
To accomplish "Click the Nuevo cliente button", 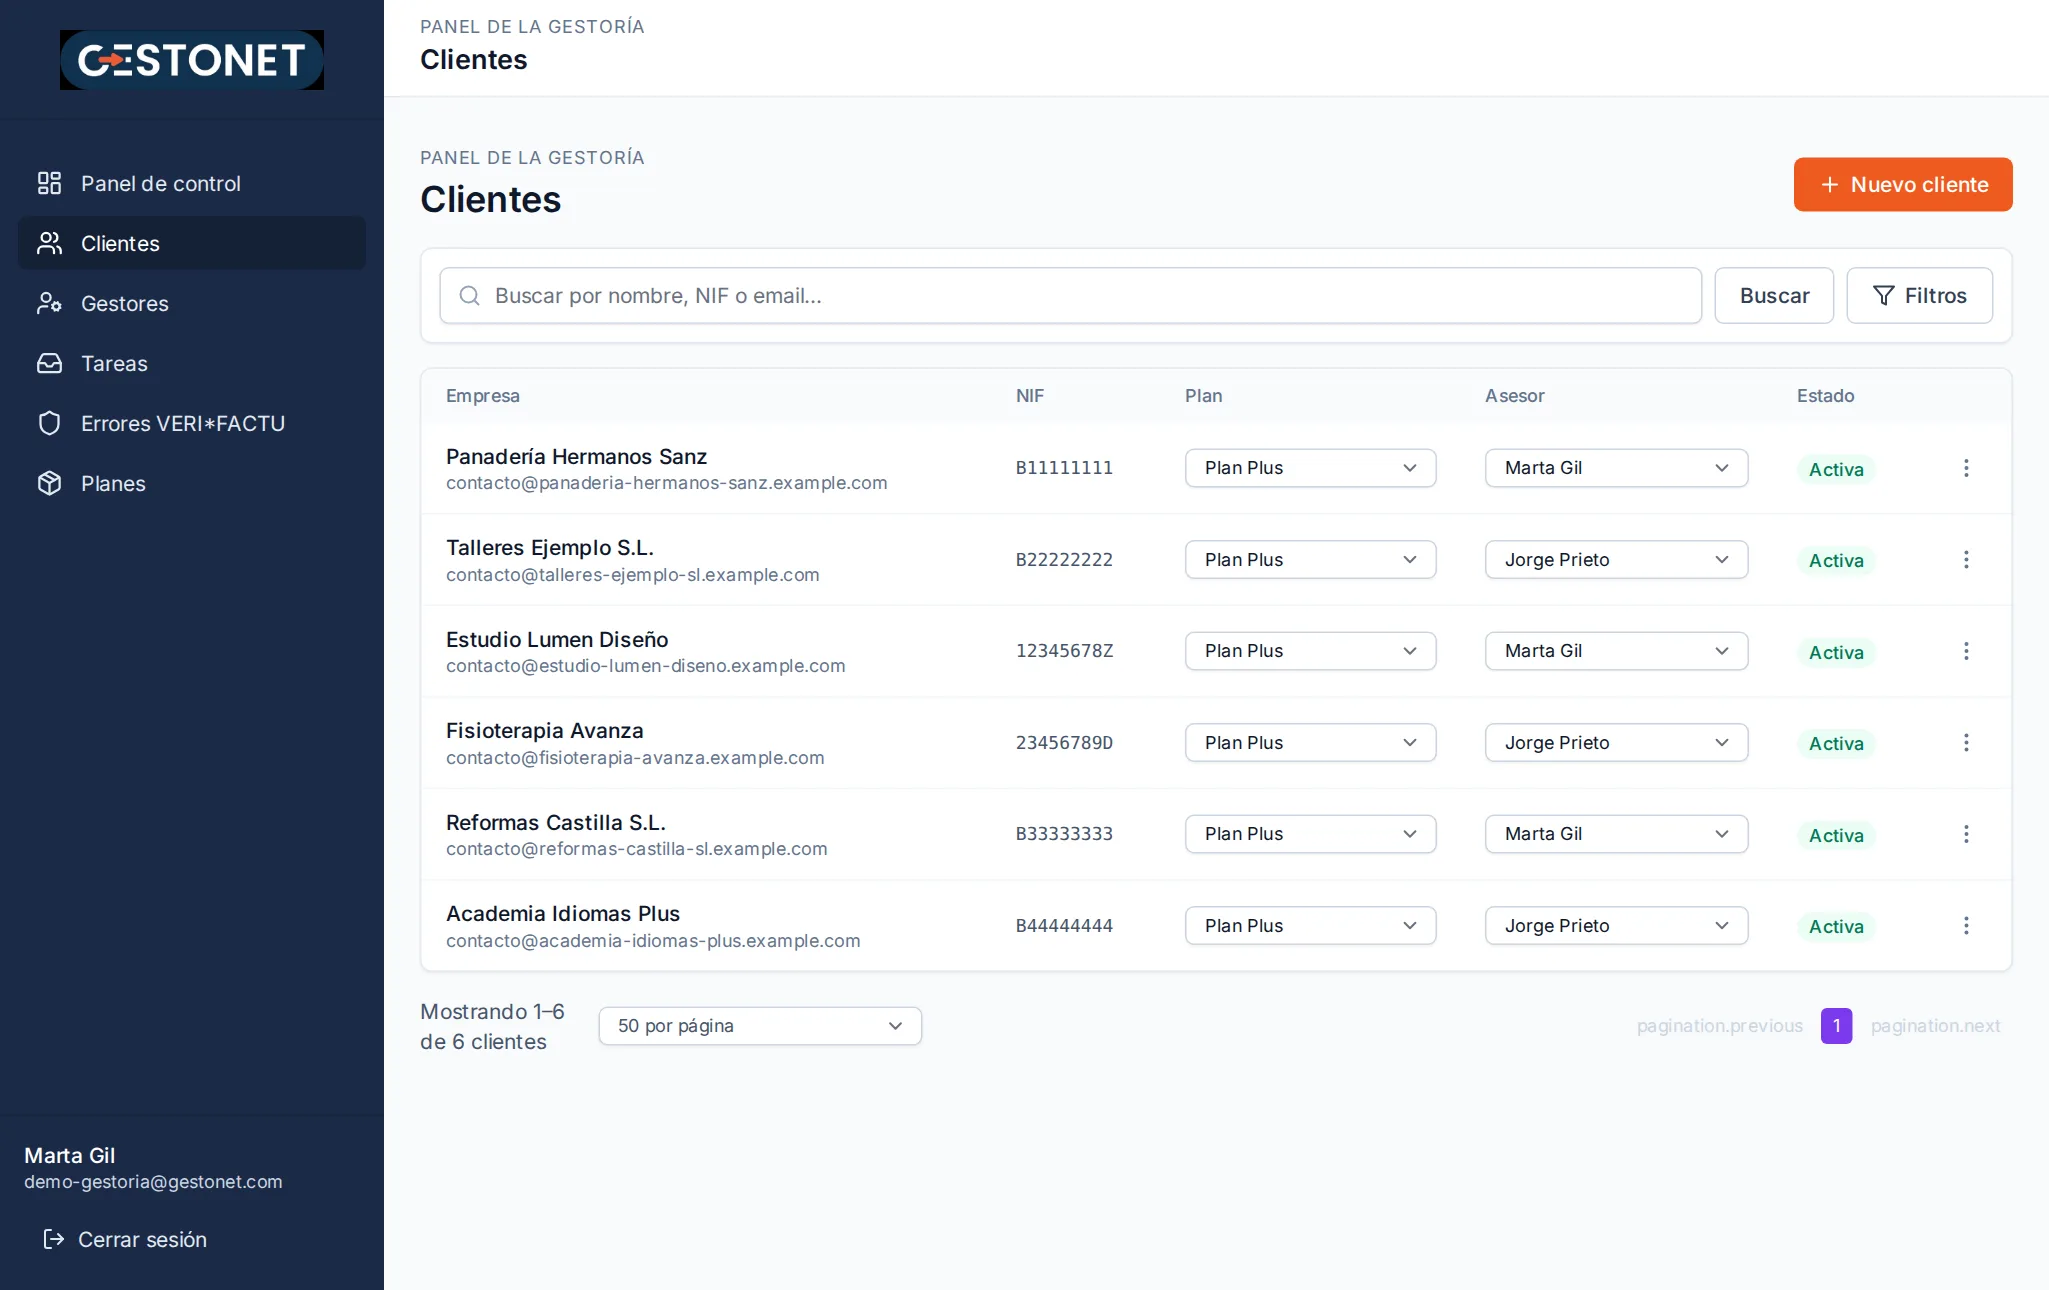I will pos(1903,184).
